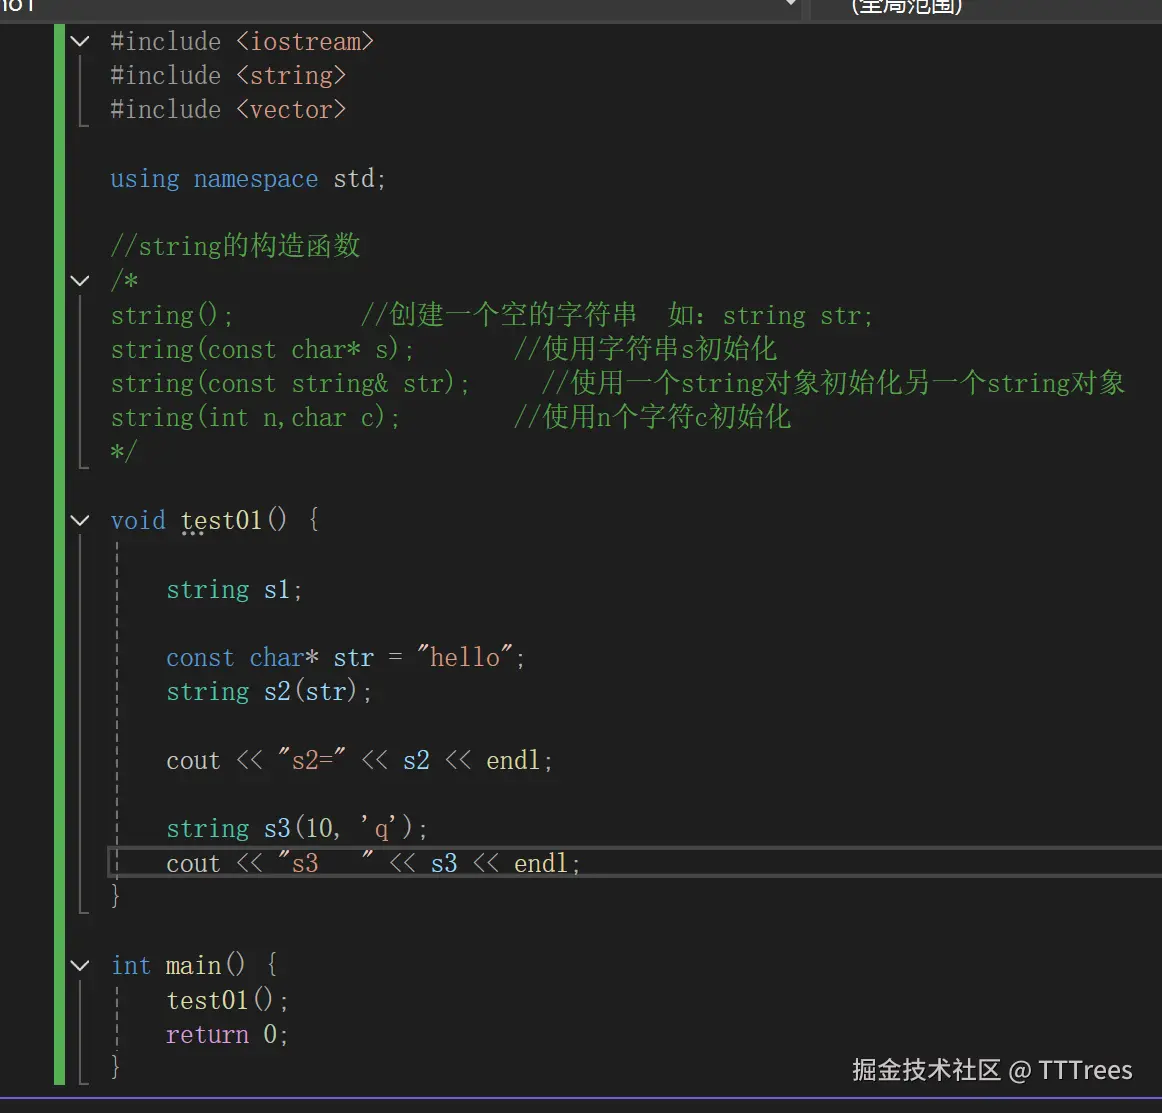Viewport: 1162px width, 1113px height.
Task: Click endl on the s2 cout line
Action: point(513,760)
